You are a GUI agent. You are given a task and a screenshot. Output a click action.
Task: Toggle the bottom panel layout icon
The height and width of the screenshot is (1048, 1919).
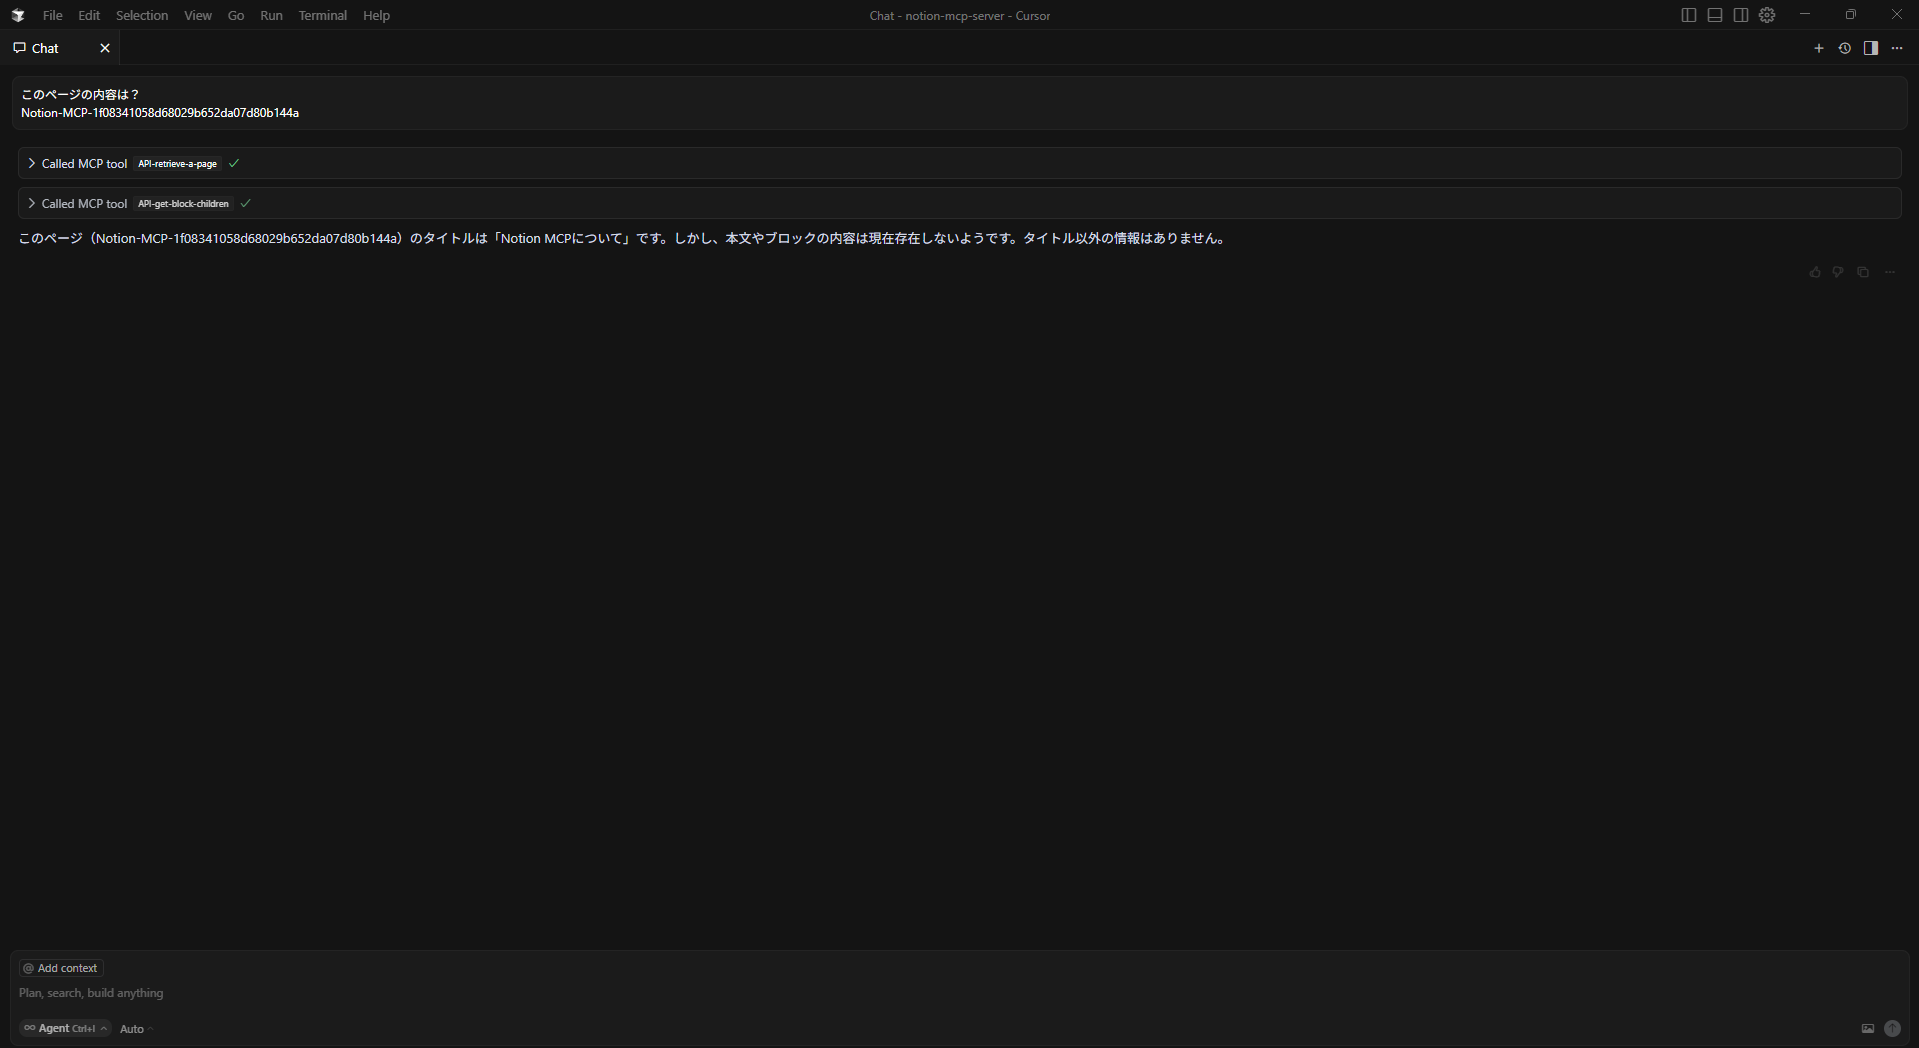[x=1715, y=15]
